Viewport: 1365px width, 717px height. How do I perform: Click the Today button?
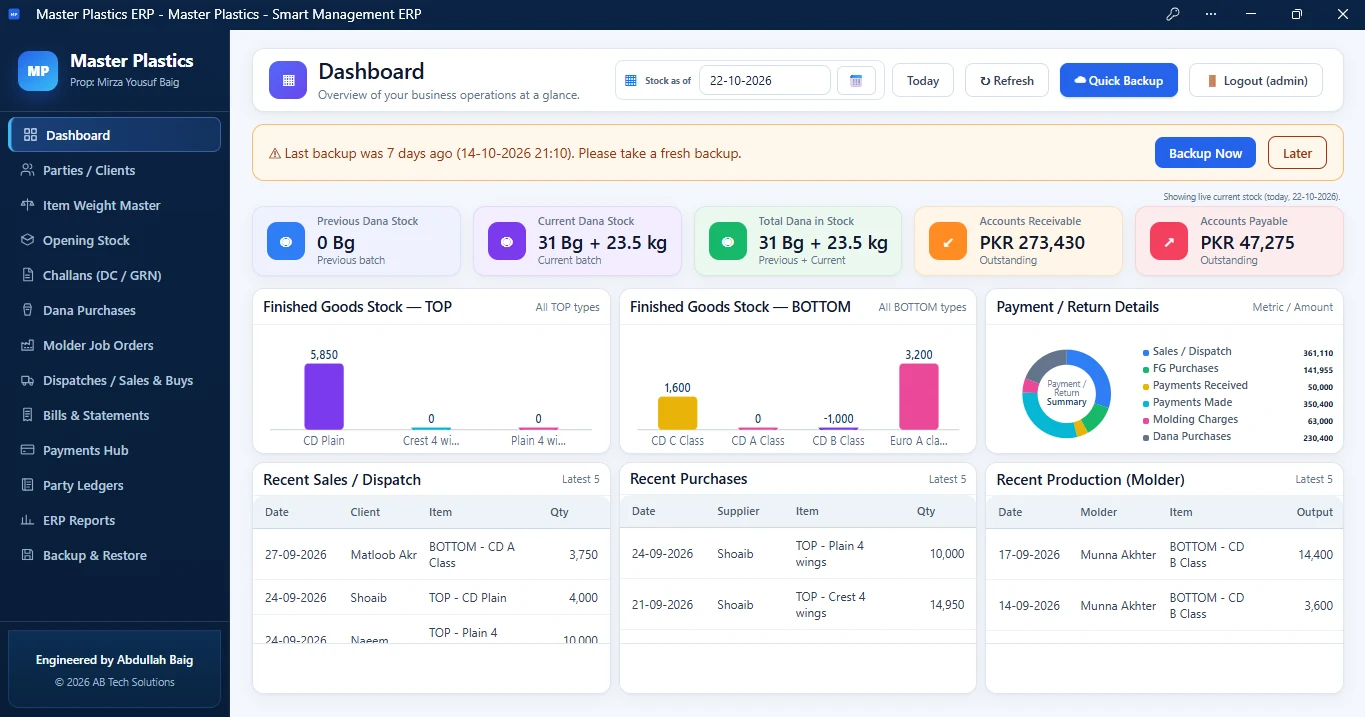(923, 80)
